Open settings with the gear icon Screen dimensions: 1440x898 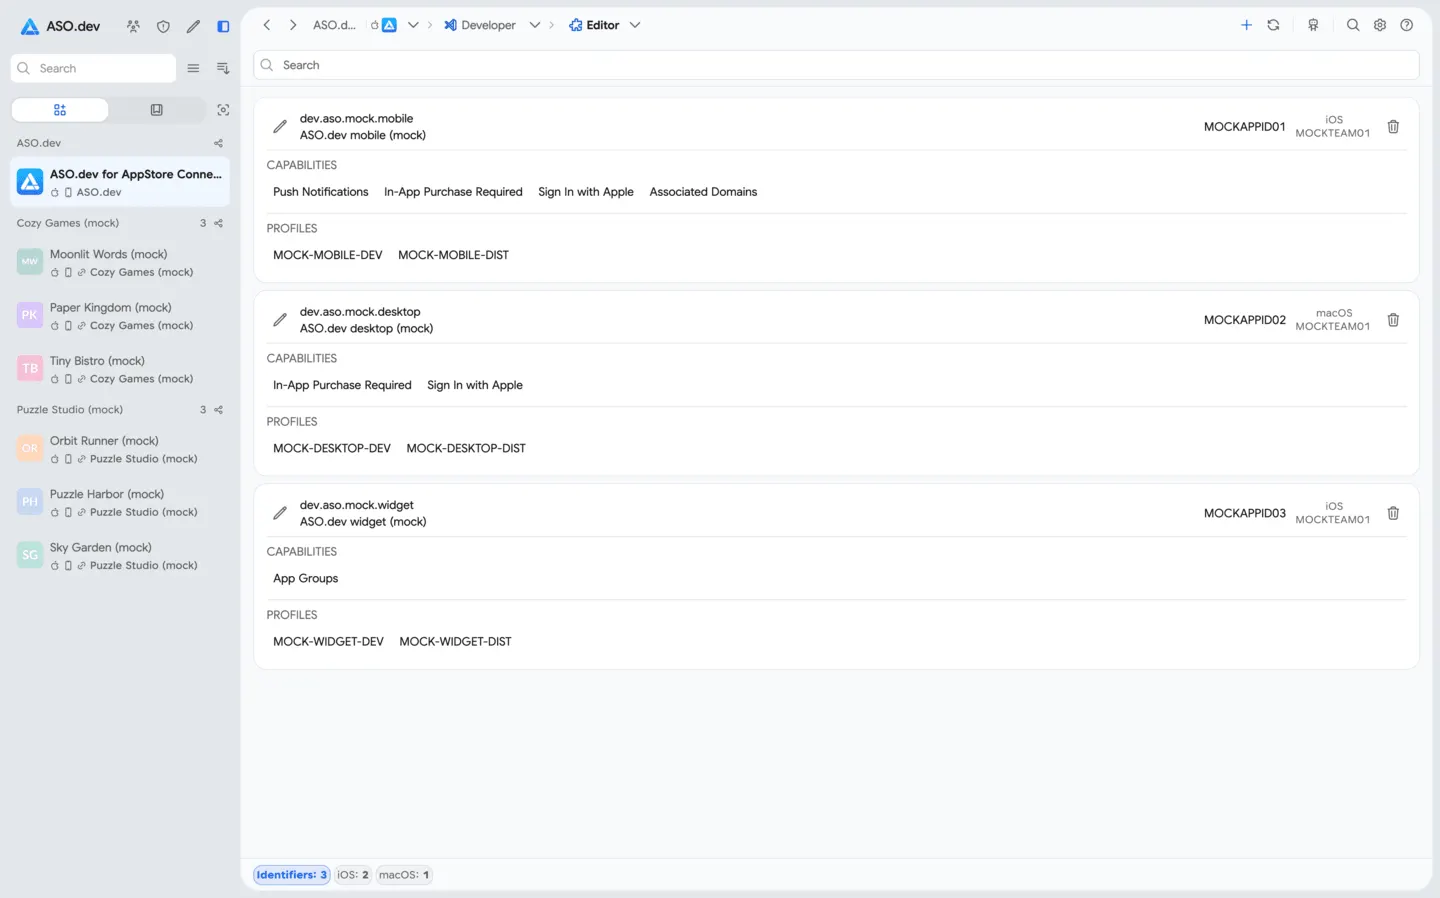pos(1380,25)
